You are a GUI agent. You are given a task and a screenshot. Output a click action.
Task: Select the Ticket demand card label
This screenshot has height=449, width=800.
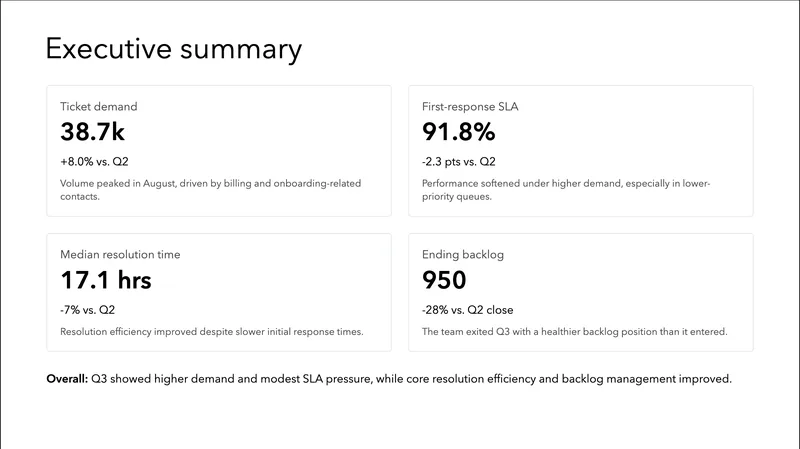click(98, 106)
